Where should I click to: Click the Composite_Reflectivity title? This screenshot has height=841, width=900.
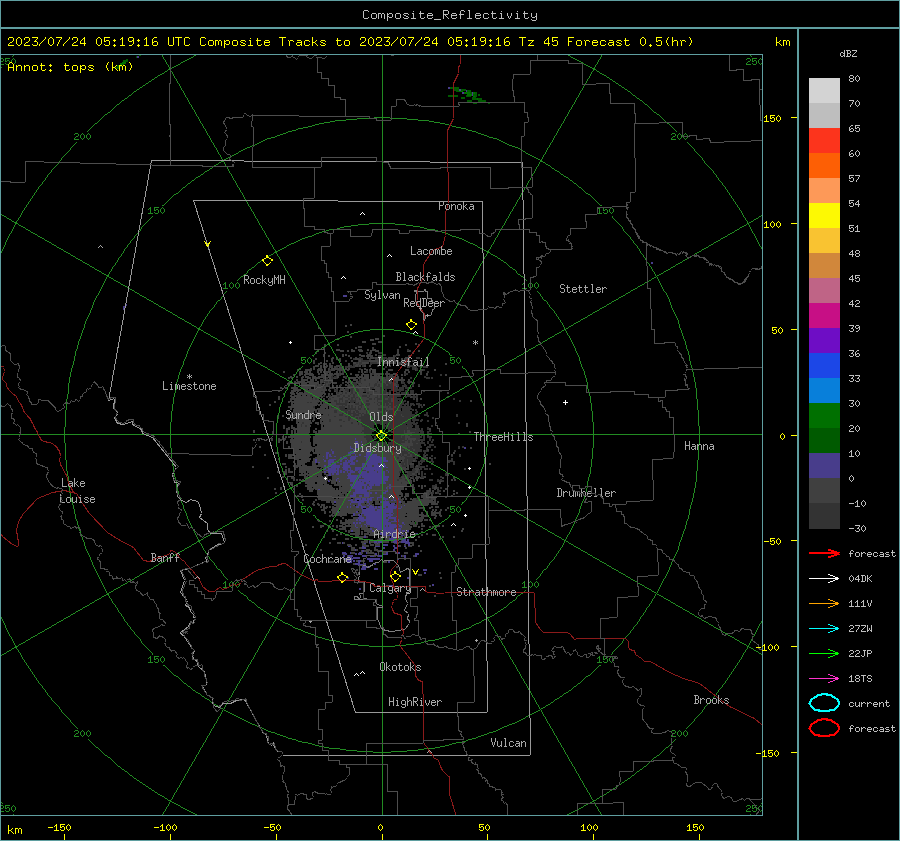click(450, 15)
